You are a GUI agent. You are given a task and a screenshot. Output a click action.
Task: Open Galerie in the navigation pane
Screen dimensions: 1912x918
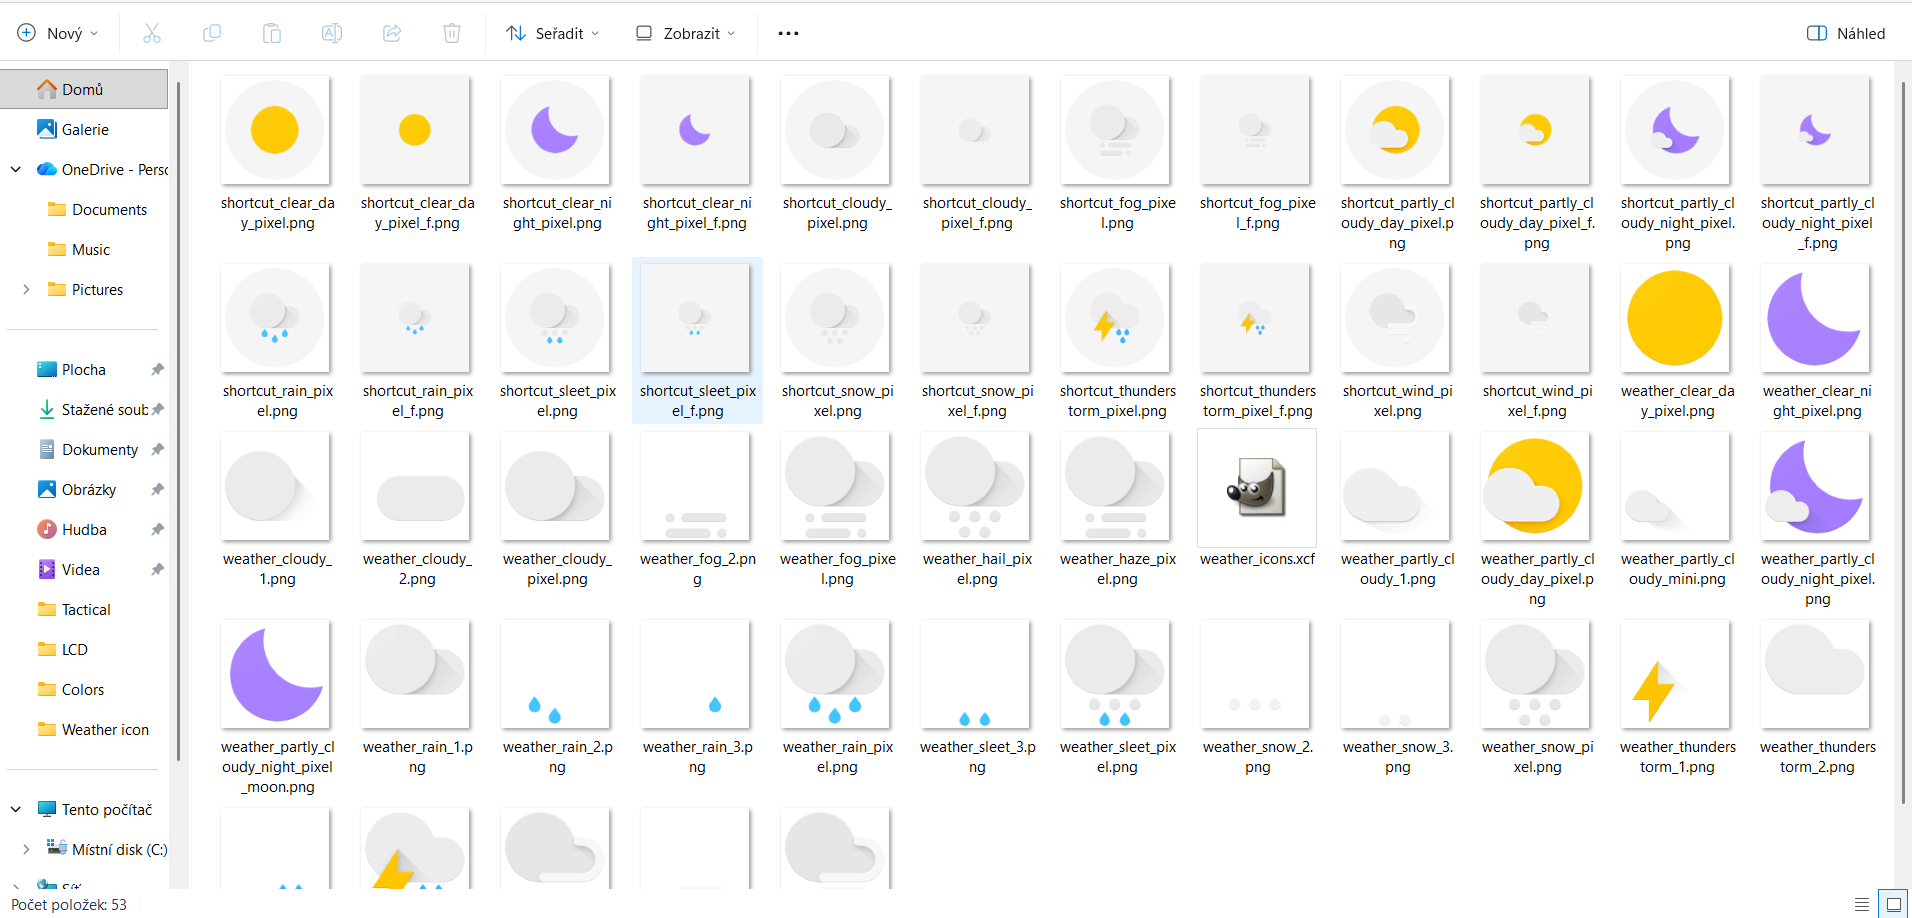click(85, 129)
